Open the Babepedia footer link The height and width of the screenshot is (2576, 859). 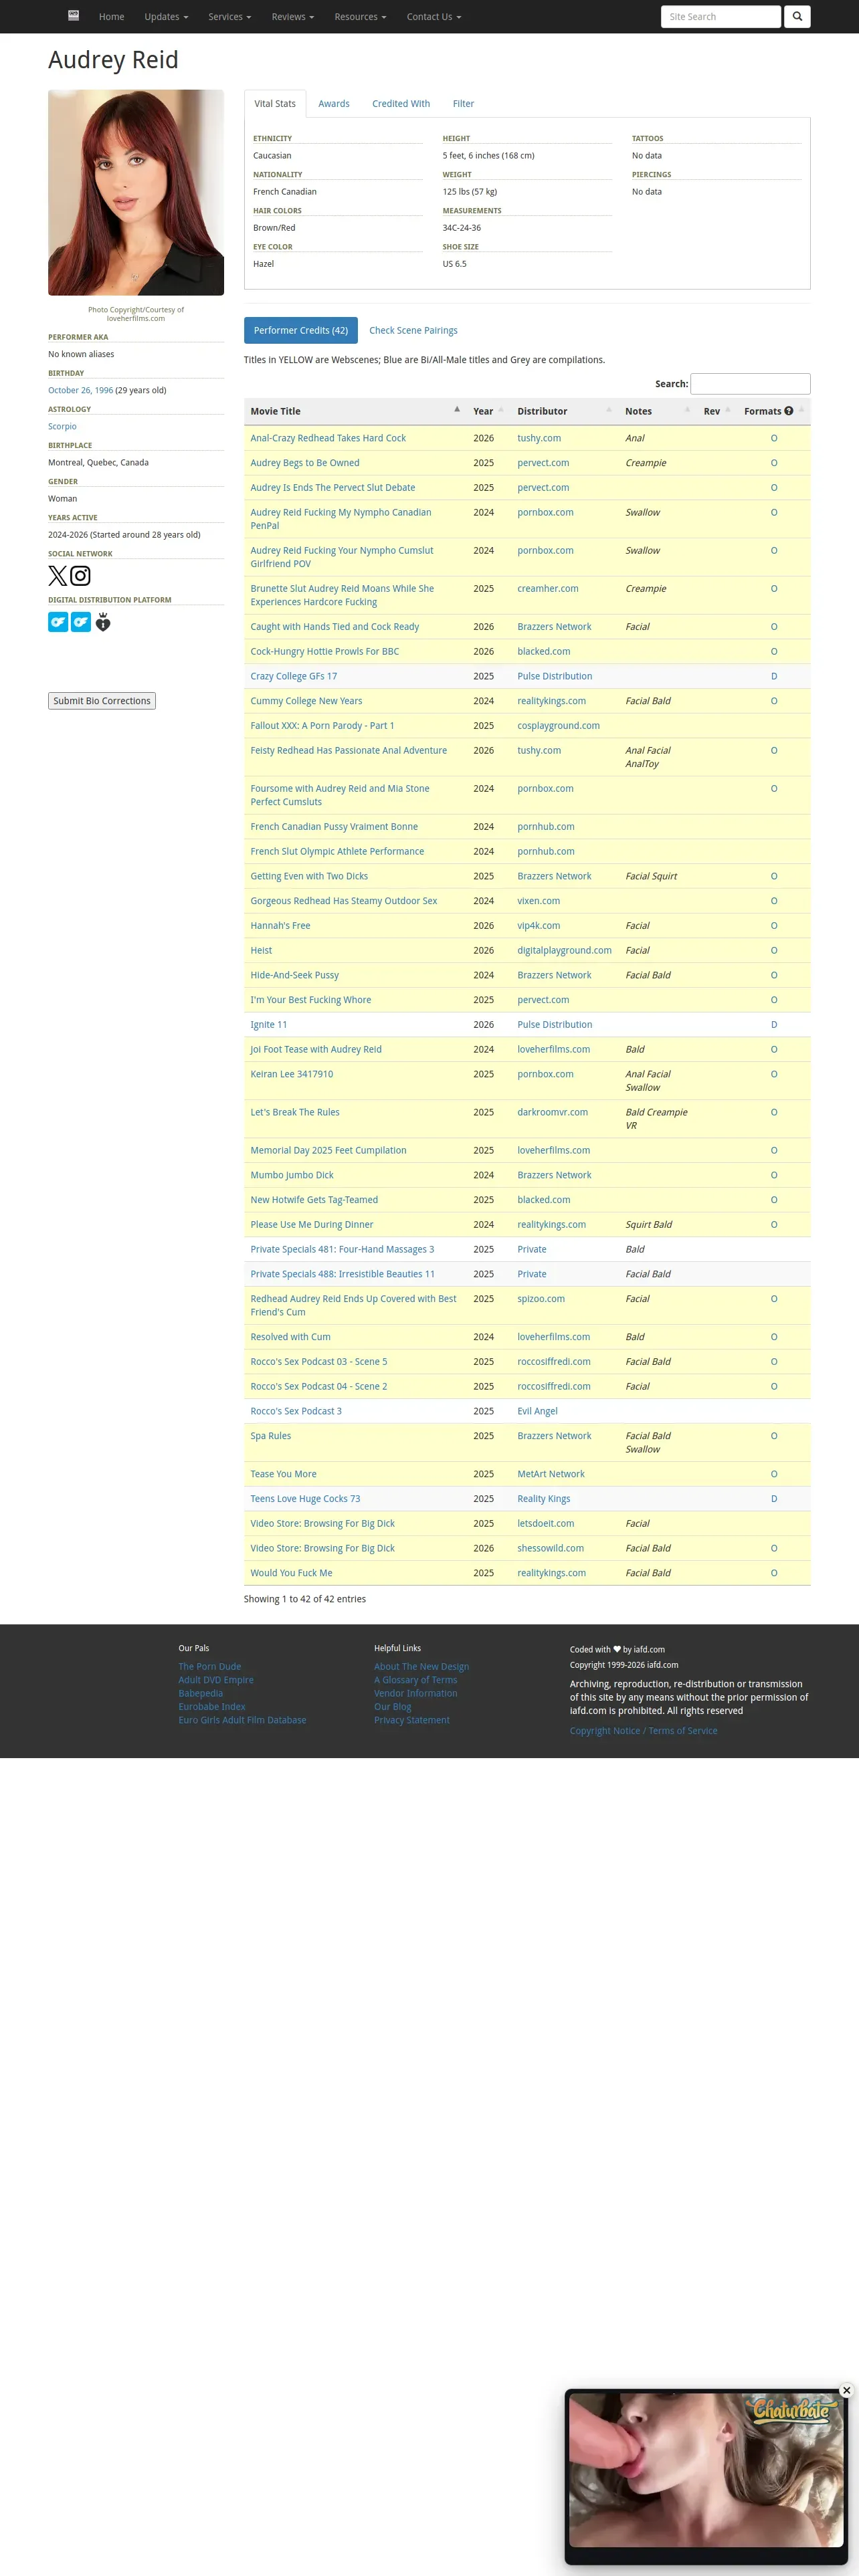[x=201, y=1694]
